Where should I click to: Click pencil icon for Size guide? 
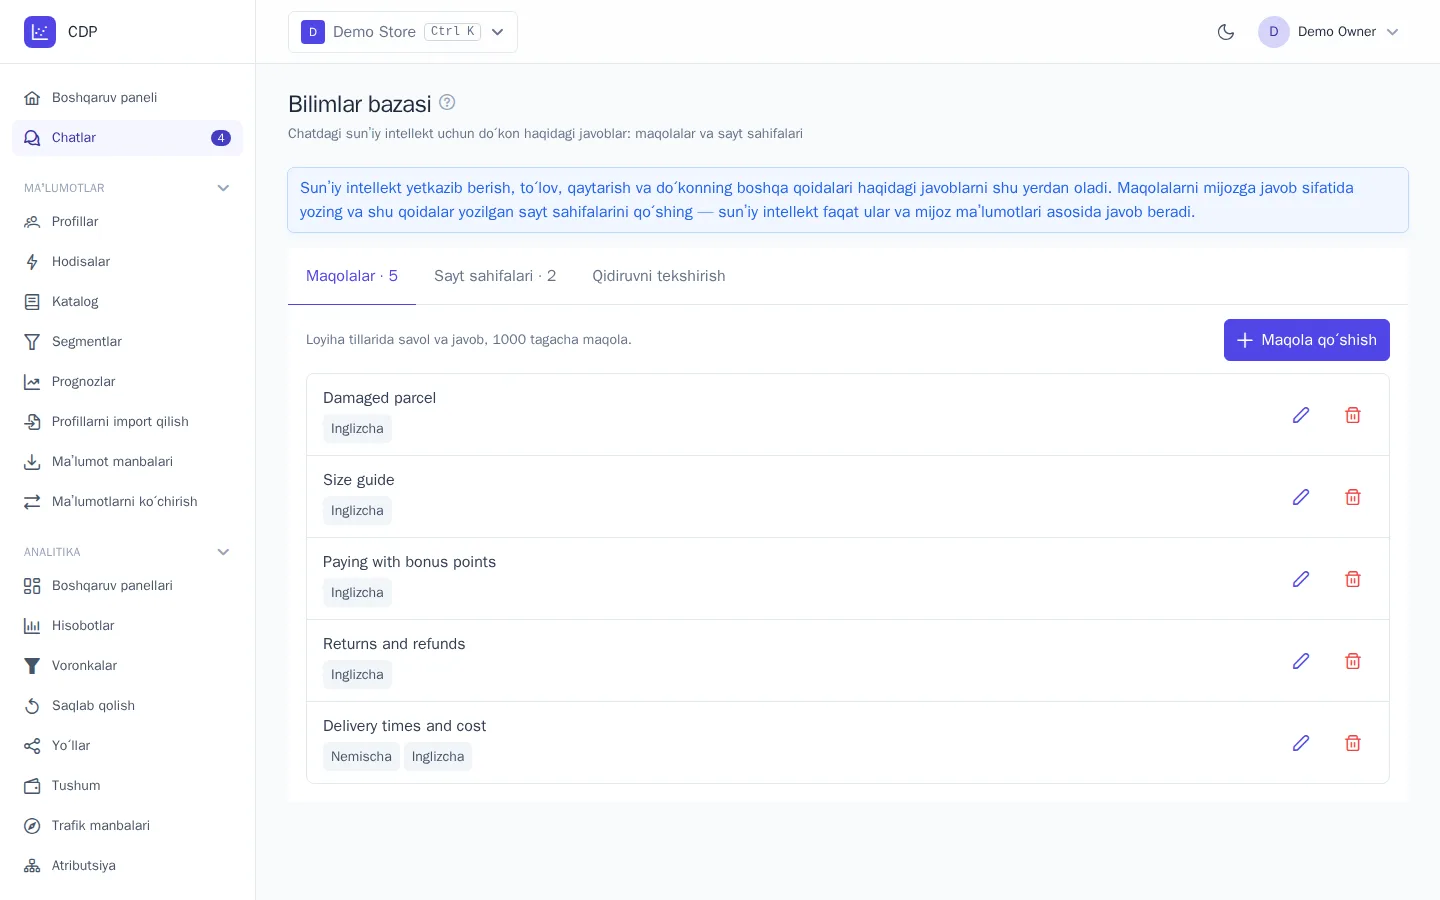[x=1301, y=497]
